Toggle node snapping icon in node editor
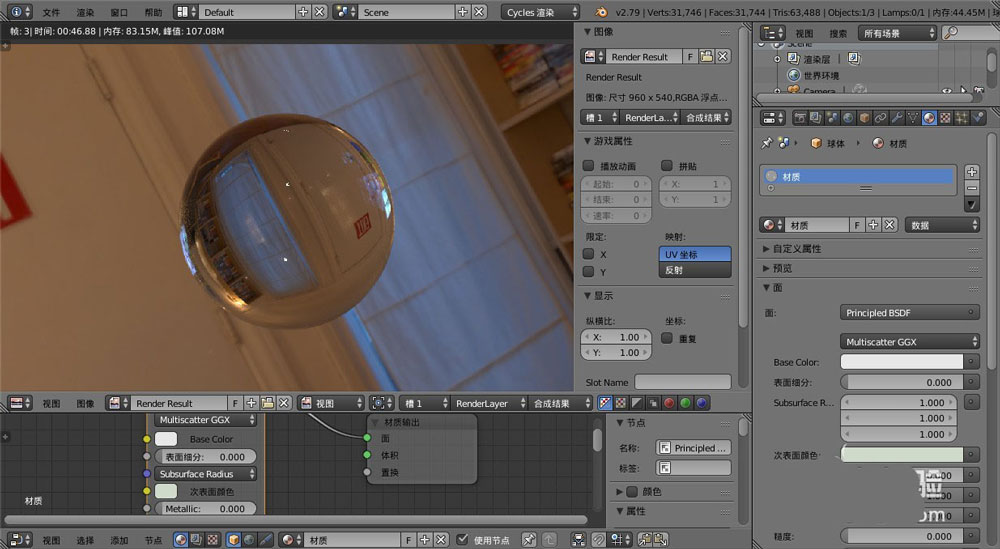This screenshot has width=1000, height=549. (x=598, y=540)
